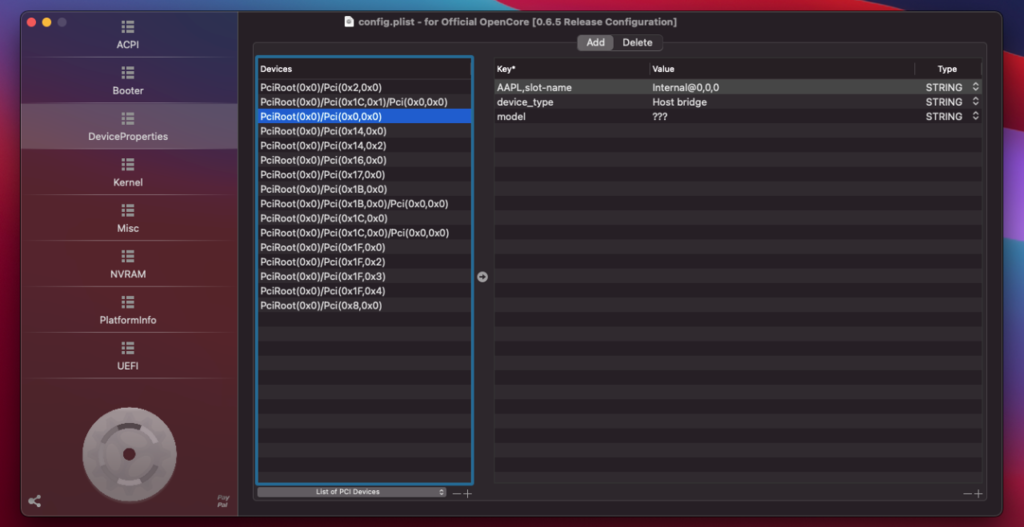Remove a property with right minus button
The height and width of the screenshot is (527, 1024).
(x=967, y=493)
